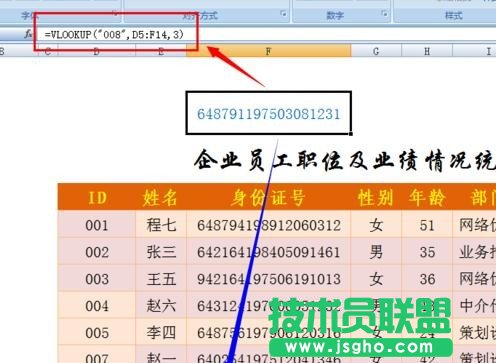Click the 年龄 header cell
This screenshot has width=496, height=363.
tap(427, 197)
